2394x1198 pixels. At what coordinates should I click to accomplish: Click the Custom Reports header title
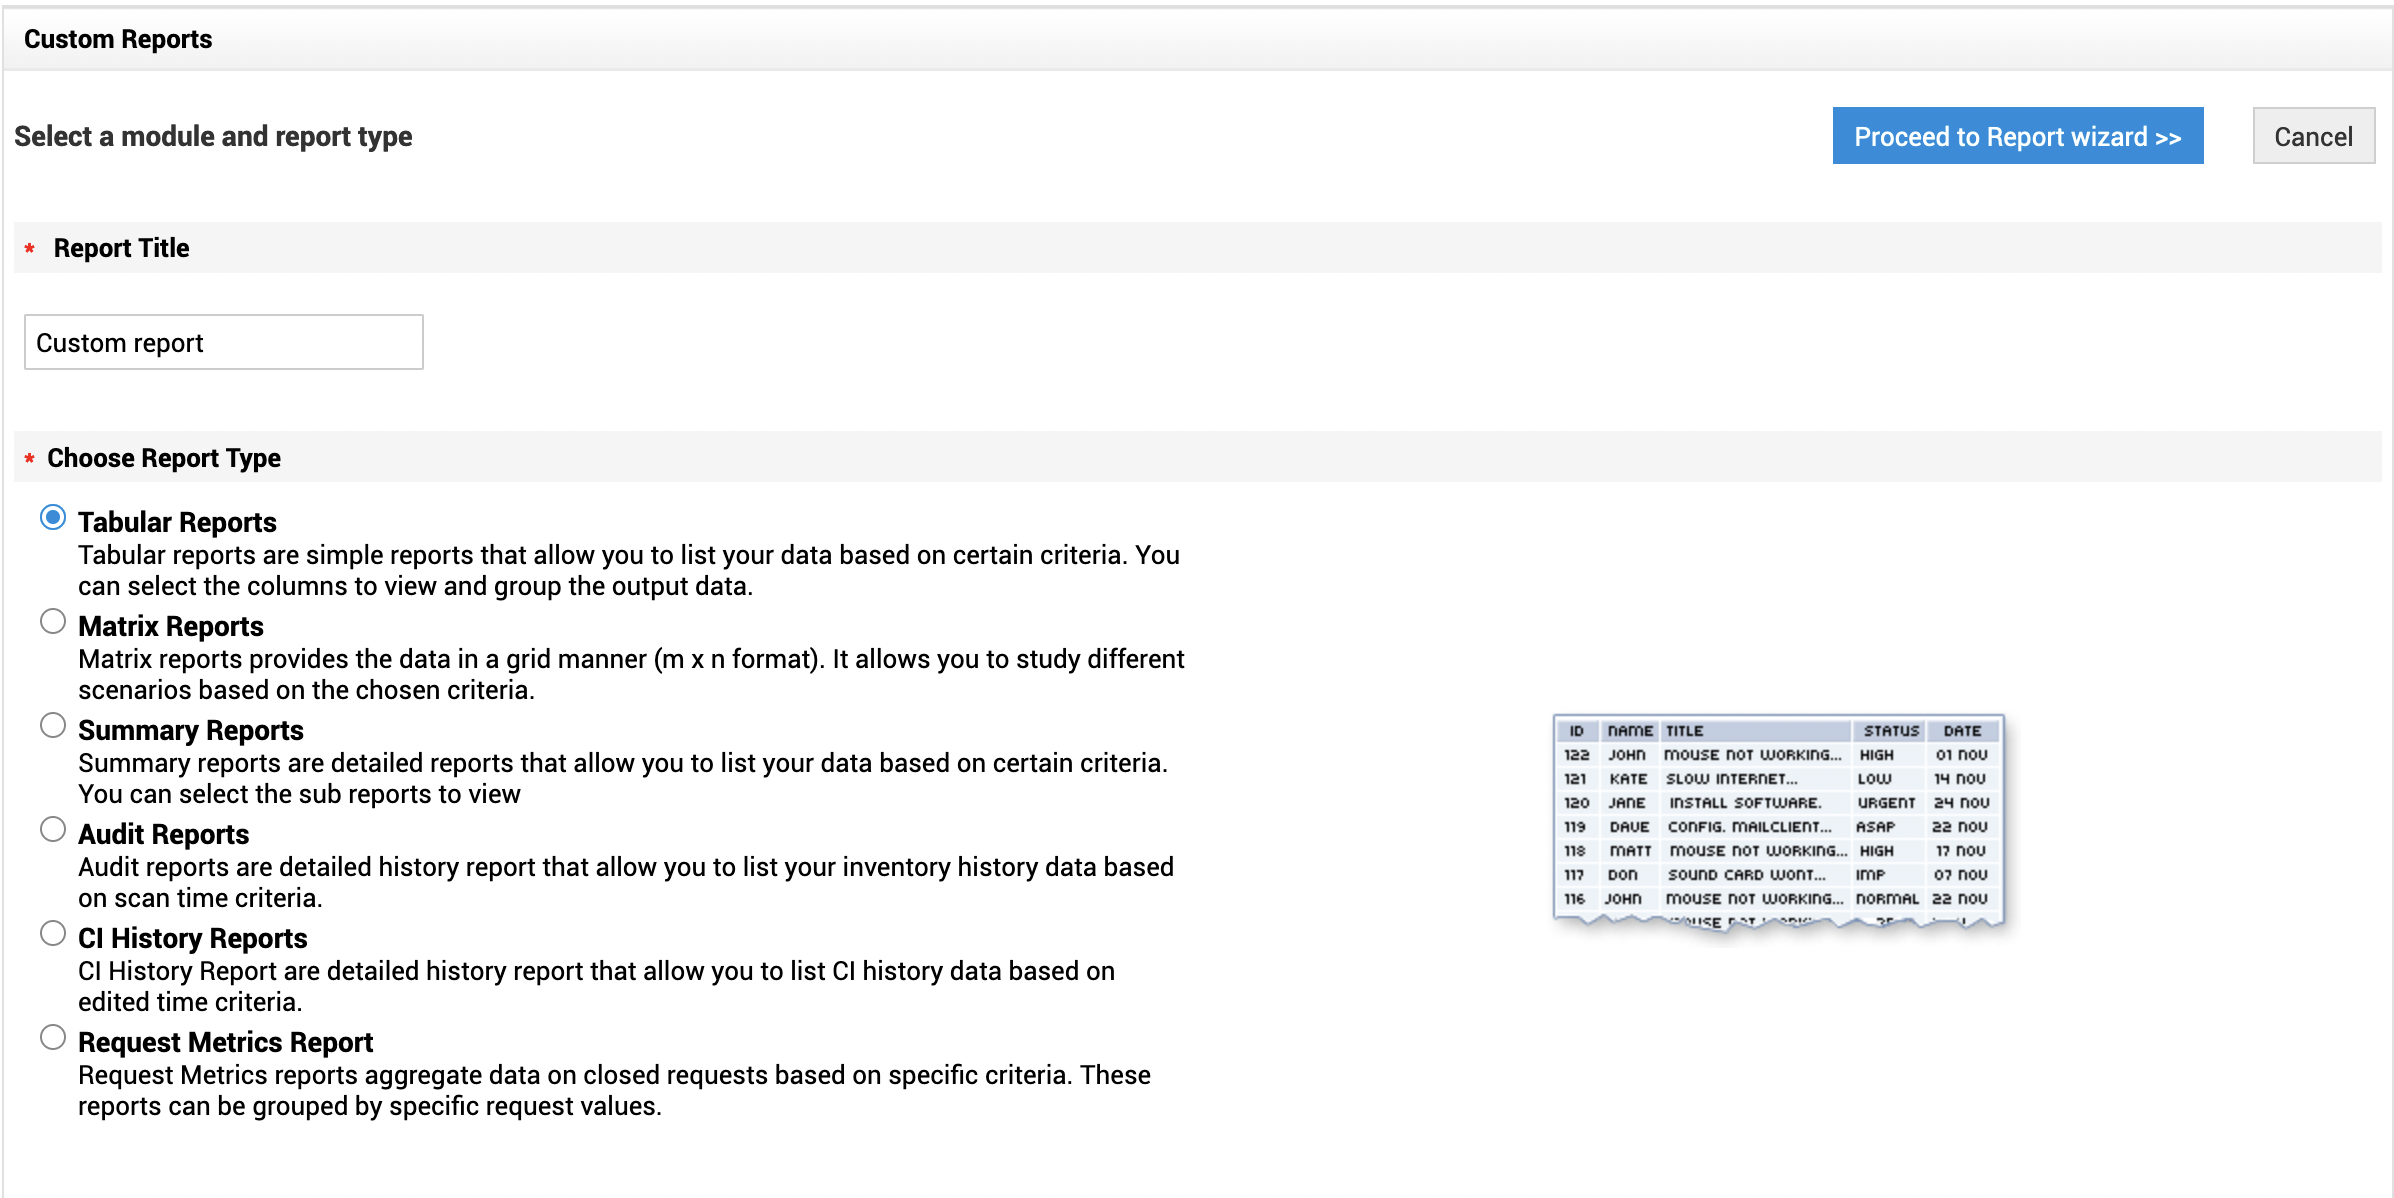(x=118, y=39)
